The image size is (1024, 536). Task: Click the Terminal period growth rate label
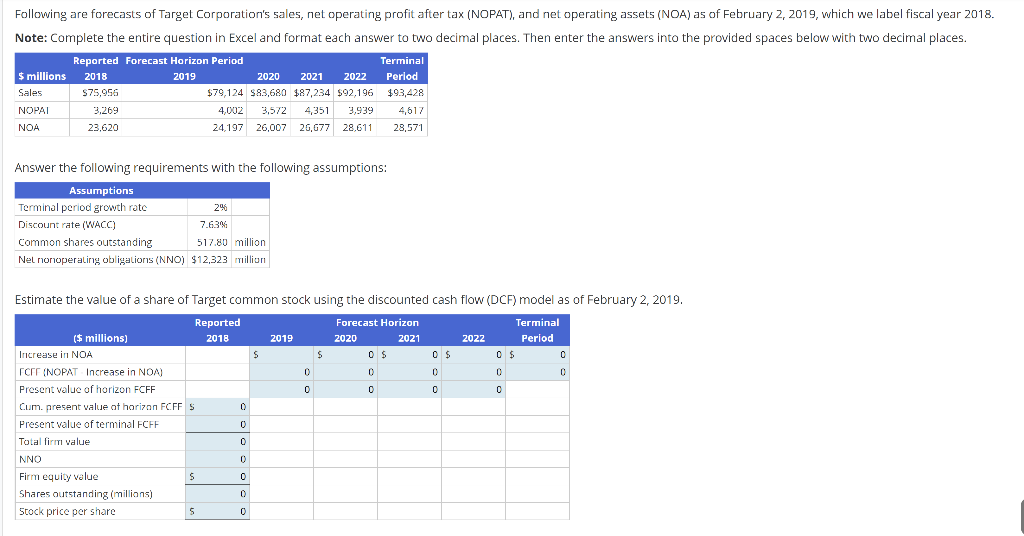83,208
